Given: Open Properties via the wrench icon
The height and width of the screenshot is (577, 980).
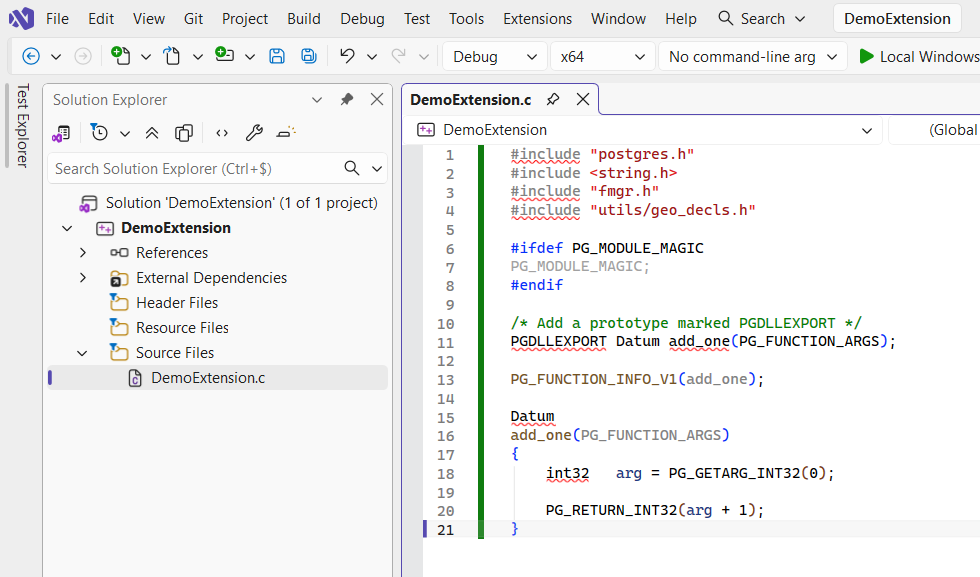Looking at the screenshot, I should tap(254, 132).
